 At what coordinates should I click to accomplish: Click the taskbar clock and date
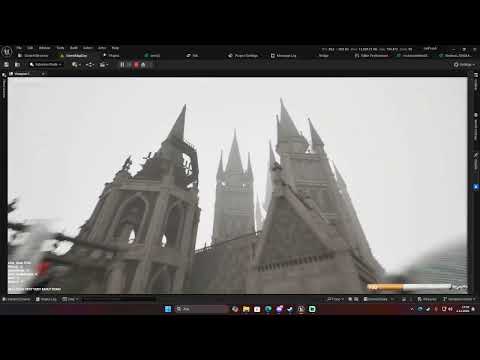click(x=463, y=309)
